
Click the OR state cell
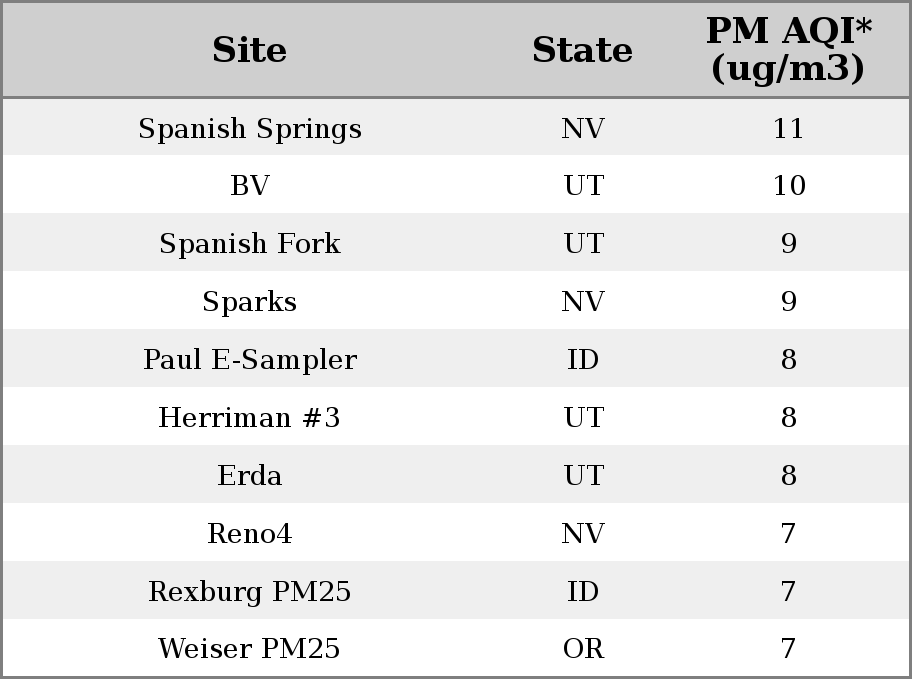[x=583, y=649]
